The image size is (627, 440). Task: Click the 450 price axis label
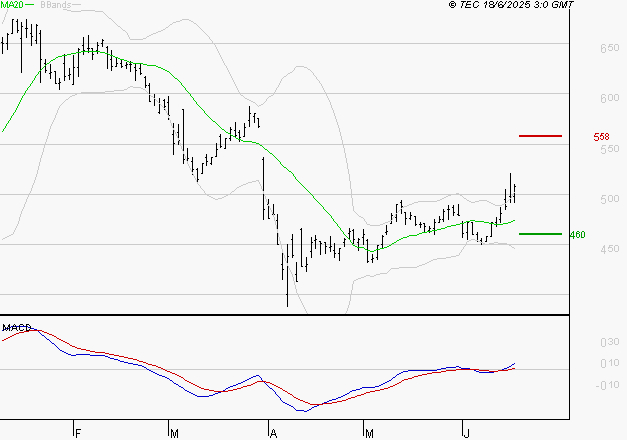610,249
